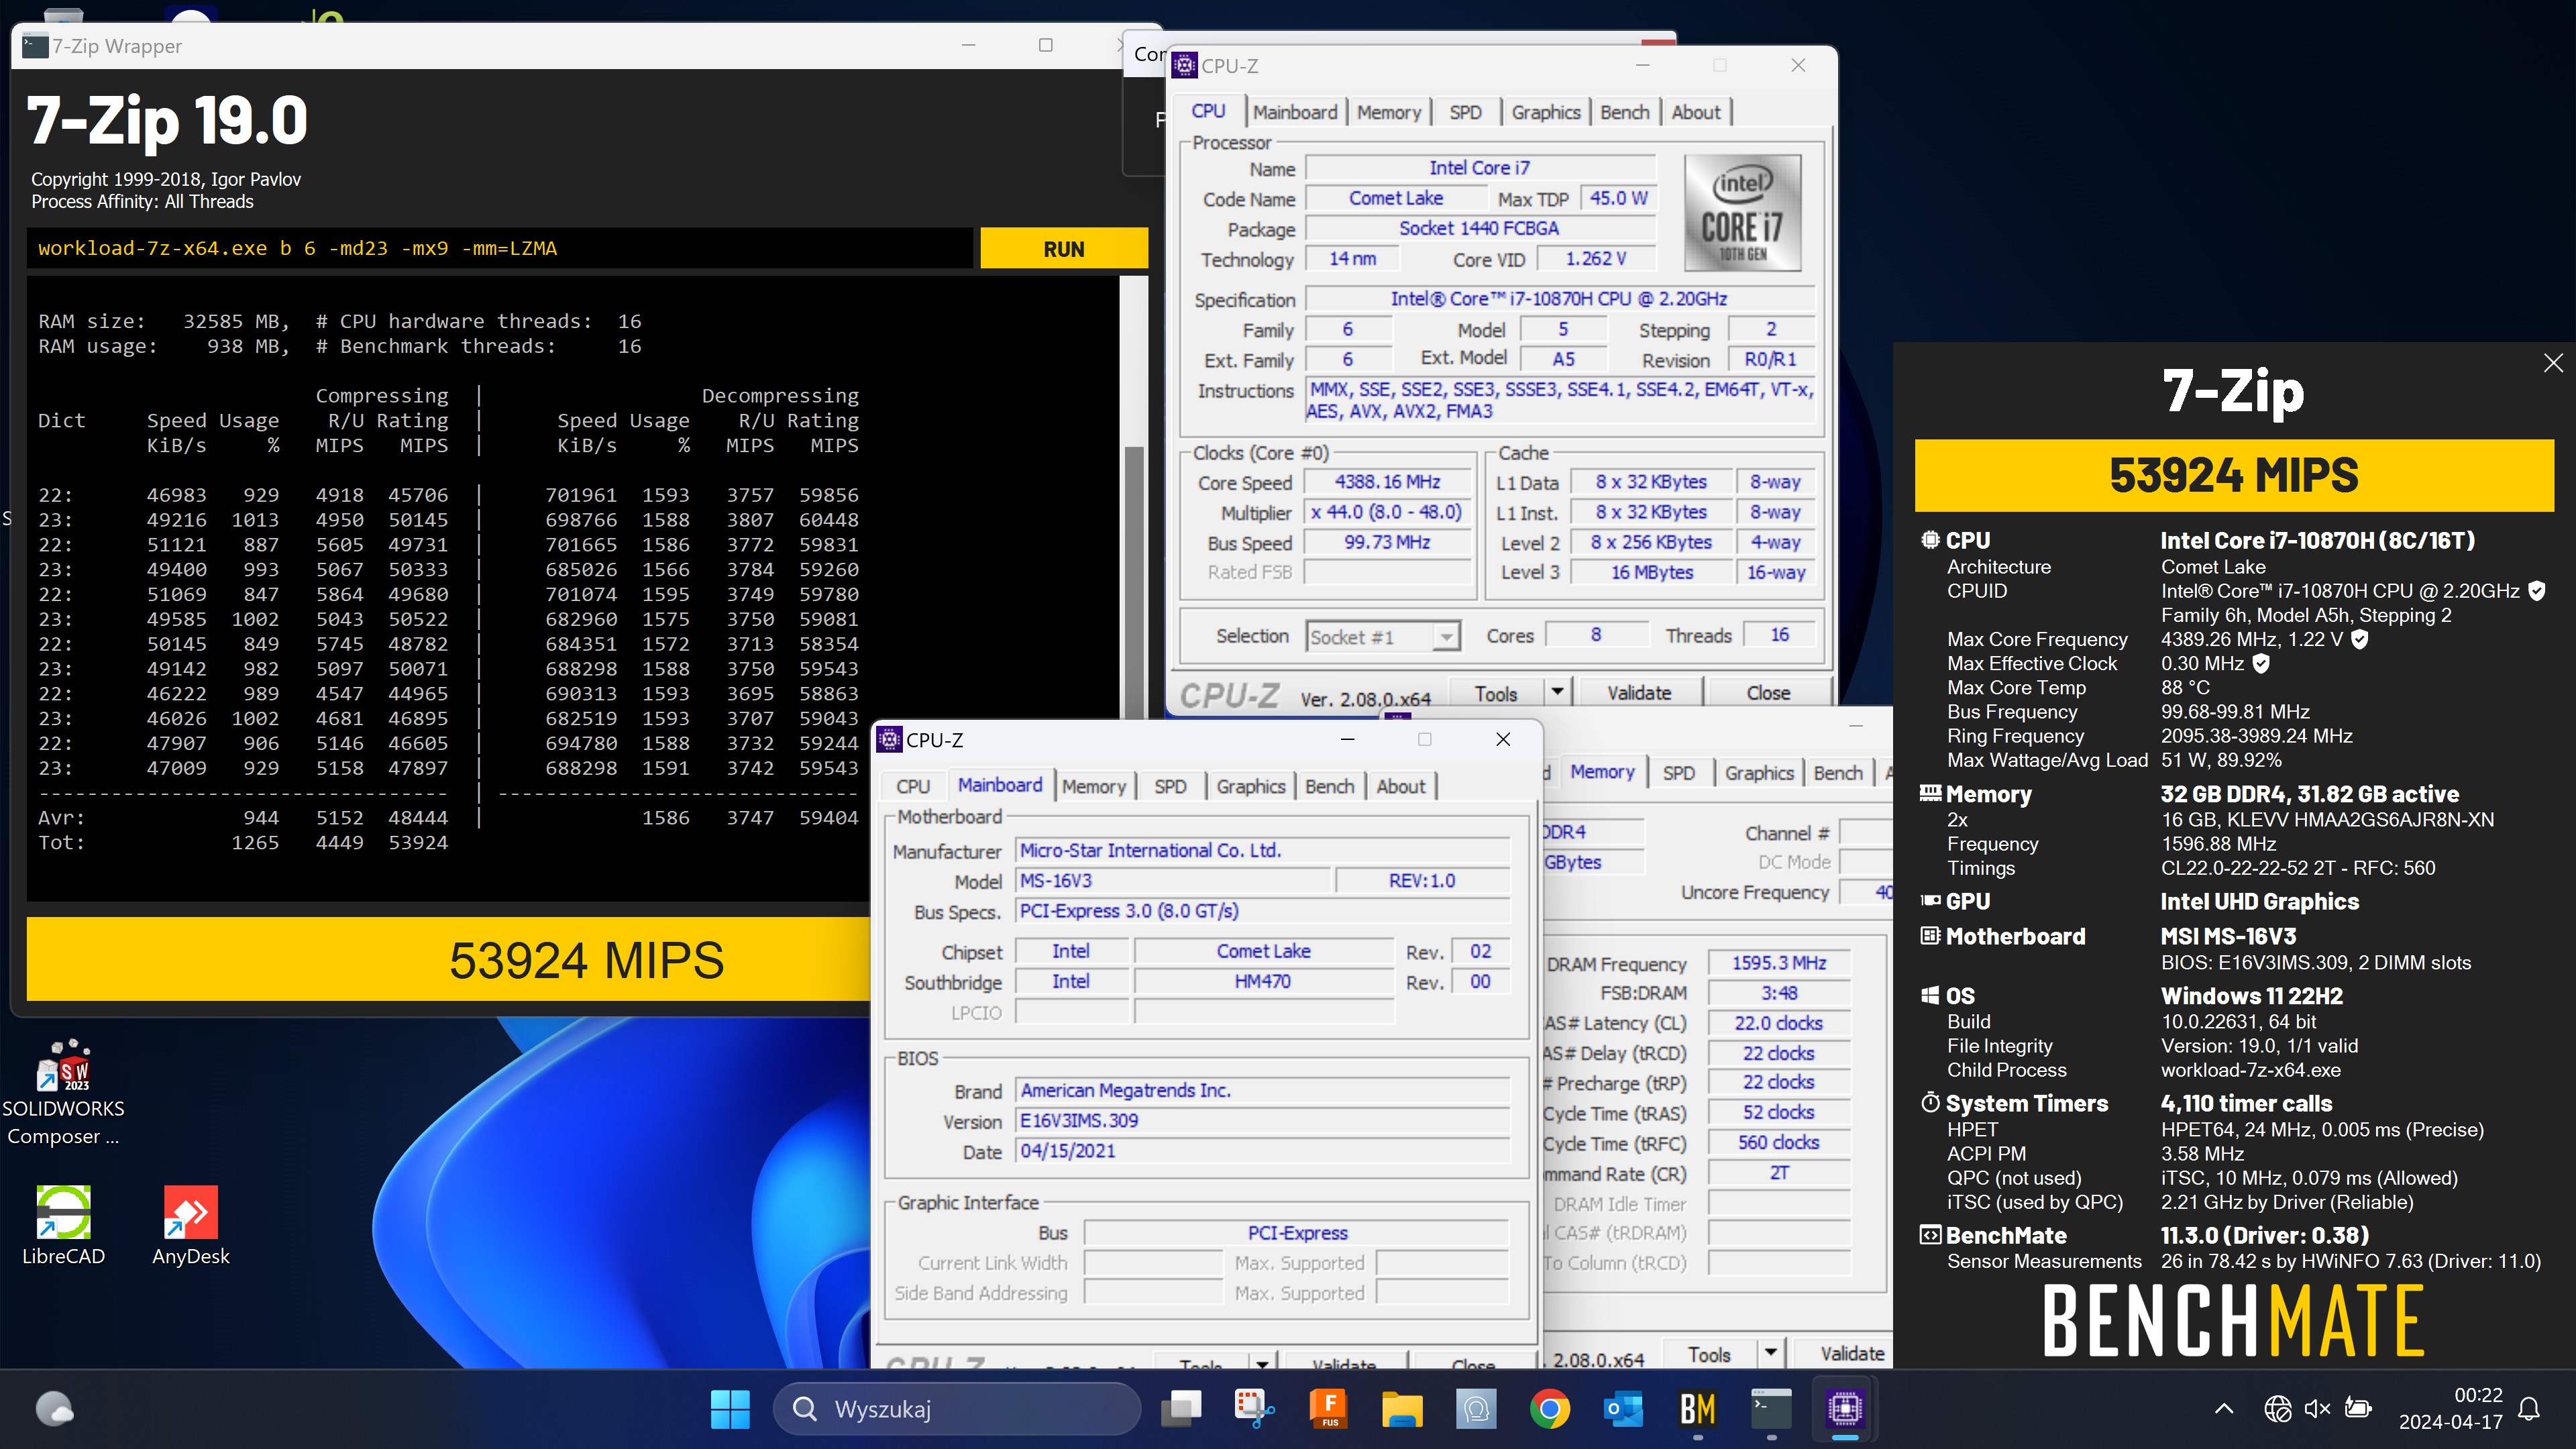Select Bench tab in the background CPU-Z window
This screenshot has width=2576, height=1449.
1837,773
